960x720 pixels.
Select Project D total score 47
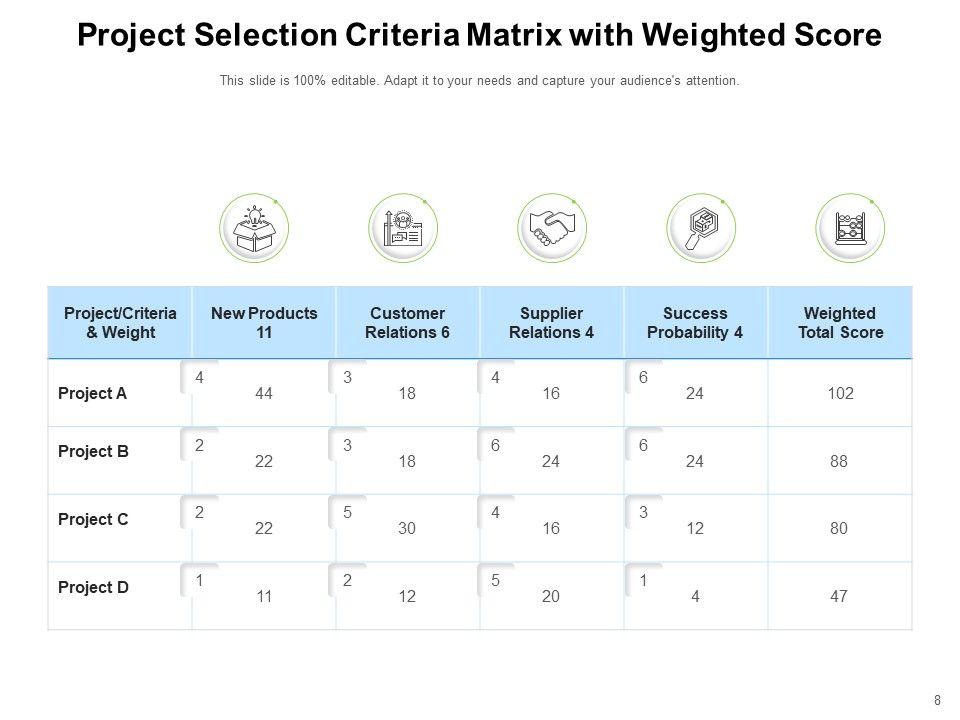coord(839,597)
